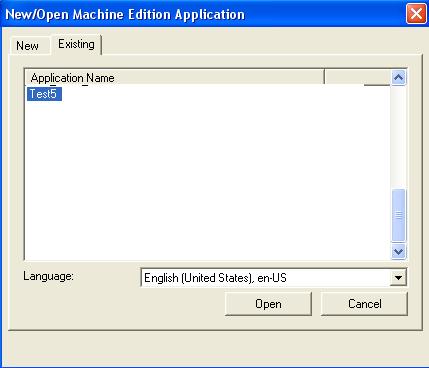
Task: Click the Language label
Action: pos(48,276)
